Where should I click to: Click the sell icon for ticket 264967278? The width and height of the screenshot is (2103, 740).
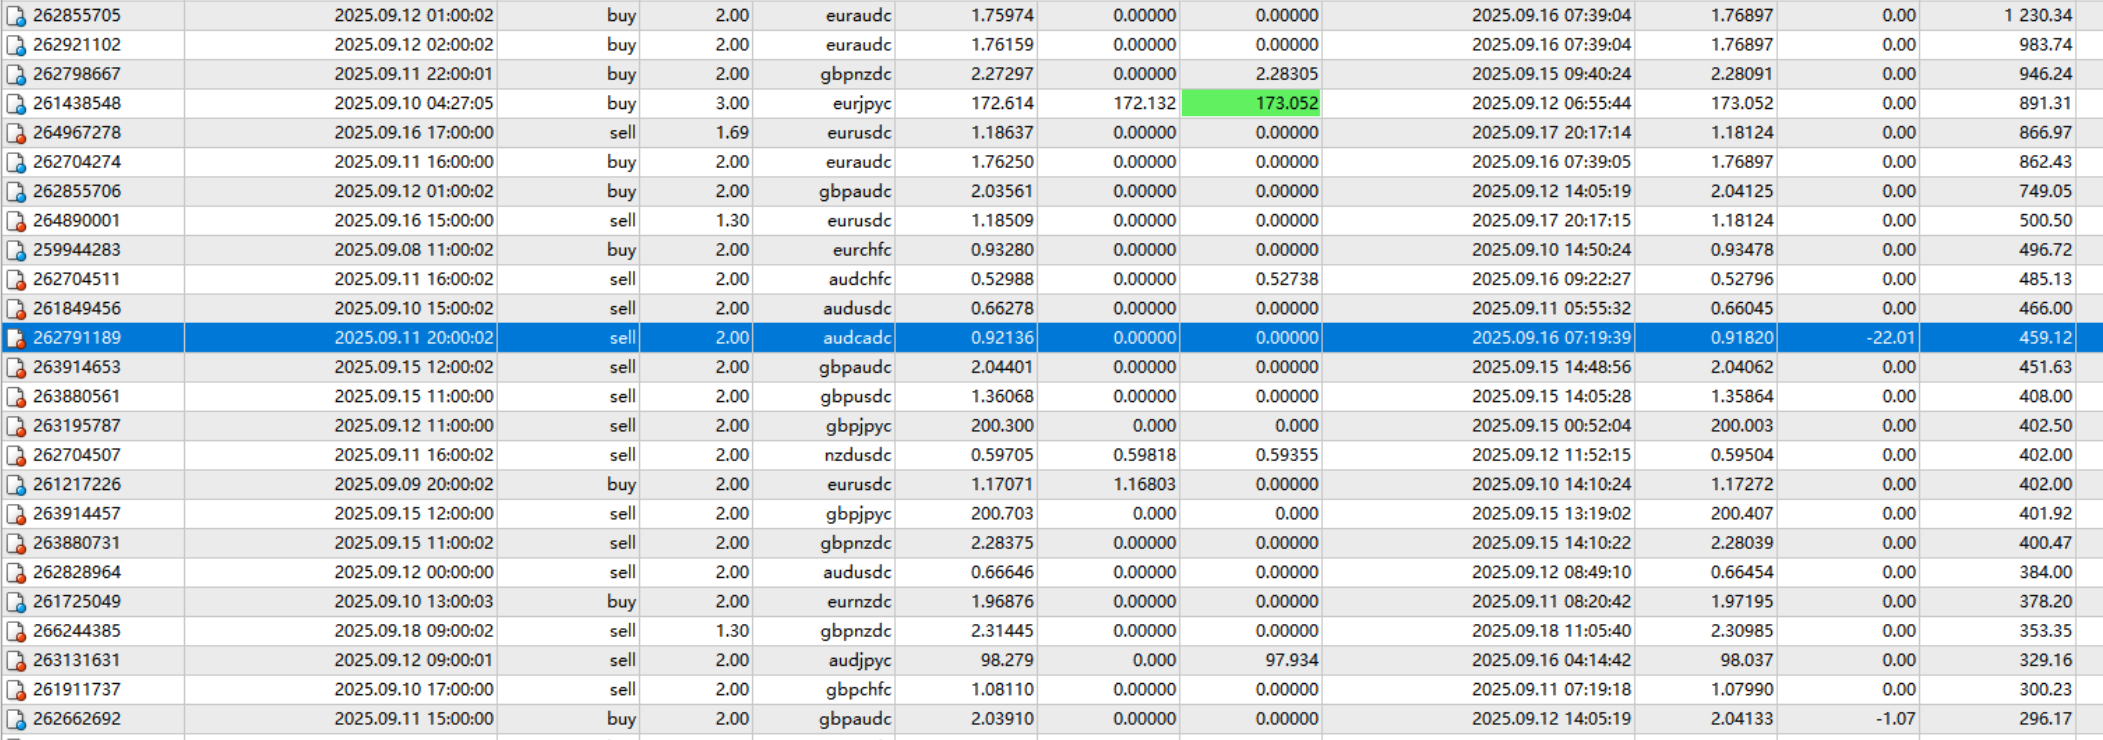pyautogui.click(x=16, y=133)
